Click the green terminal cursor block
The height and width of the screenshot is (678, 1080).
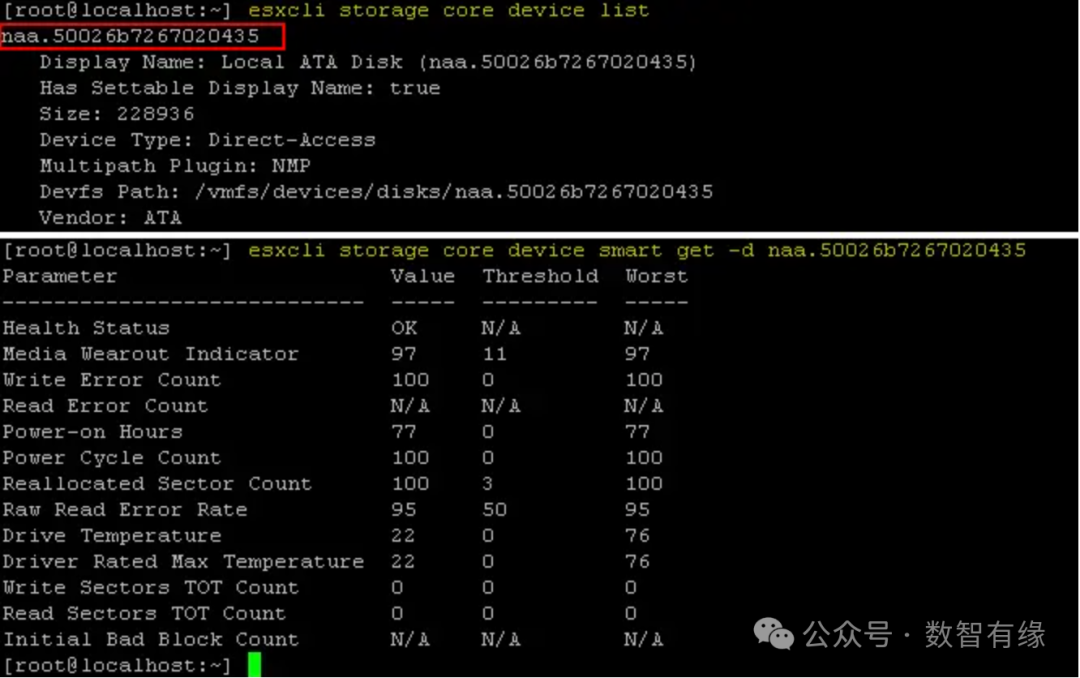point(254,665)
